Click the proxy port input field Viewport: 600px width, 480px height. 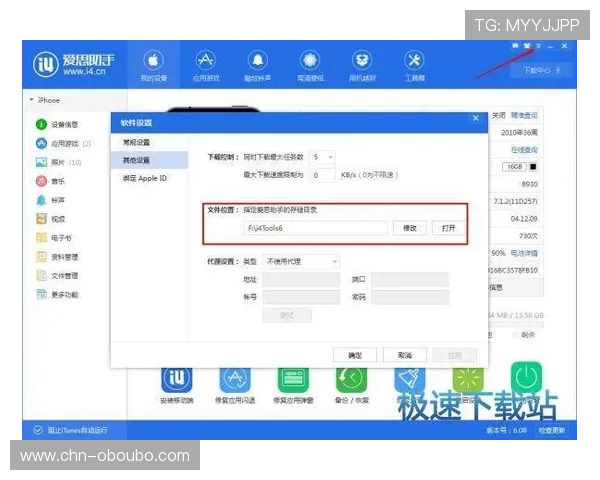pos(410,279)
